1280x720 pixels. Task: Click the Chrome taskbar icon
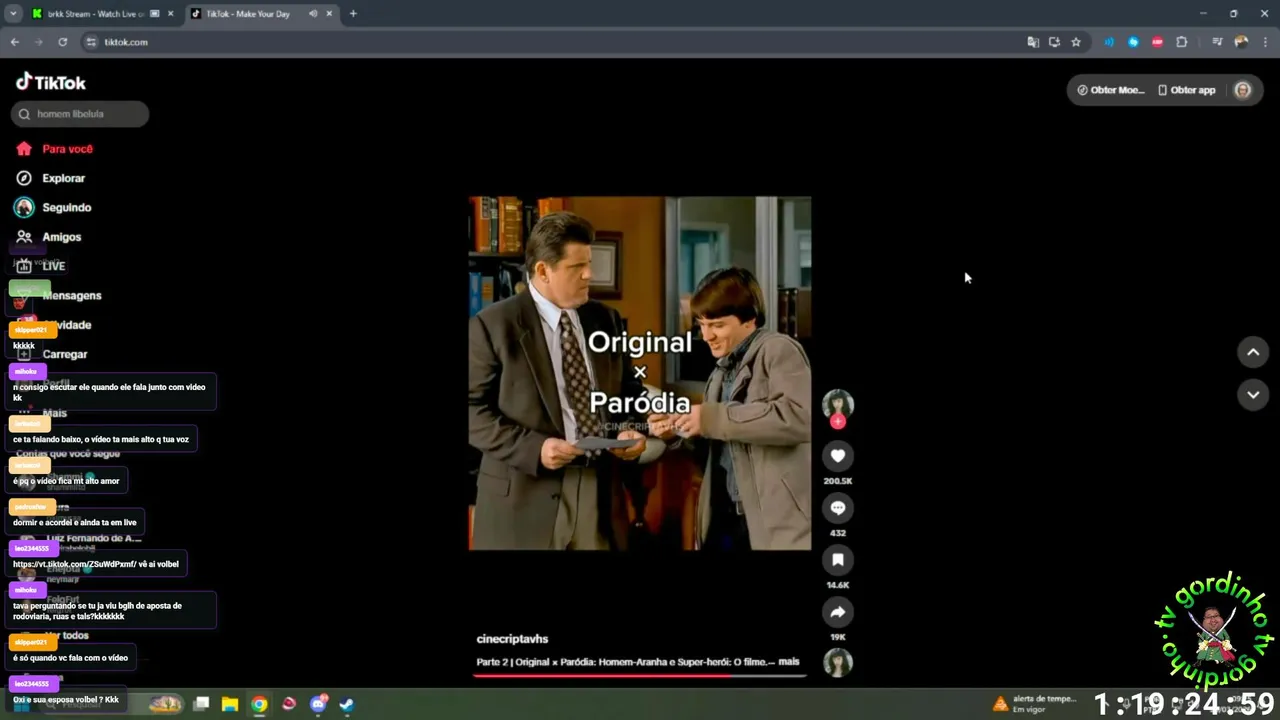point(259,704)
